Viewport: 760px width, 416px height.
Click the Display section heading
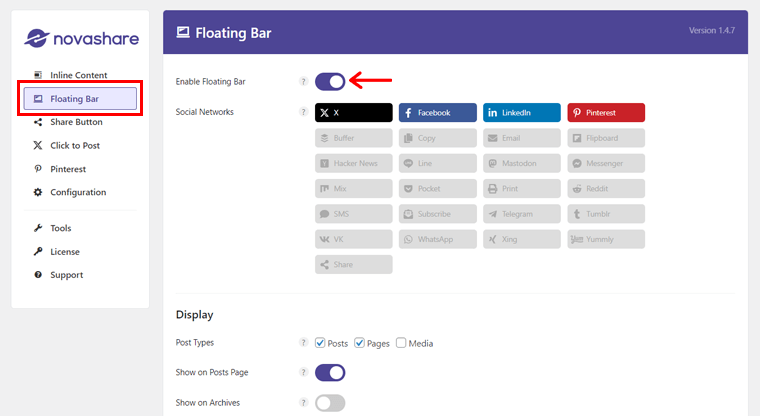point(194,315)
